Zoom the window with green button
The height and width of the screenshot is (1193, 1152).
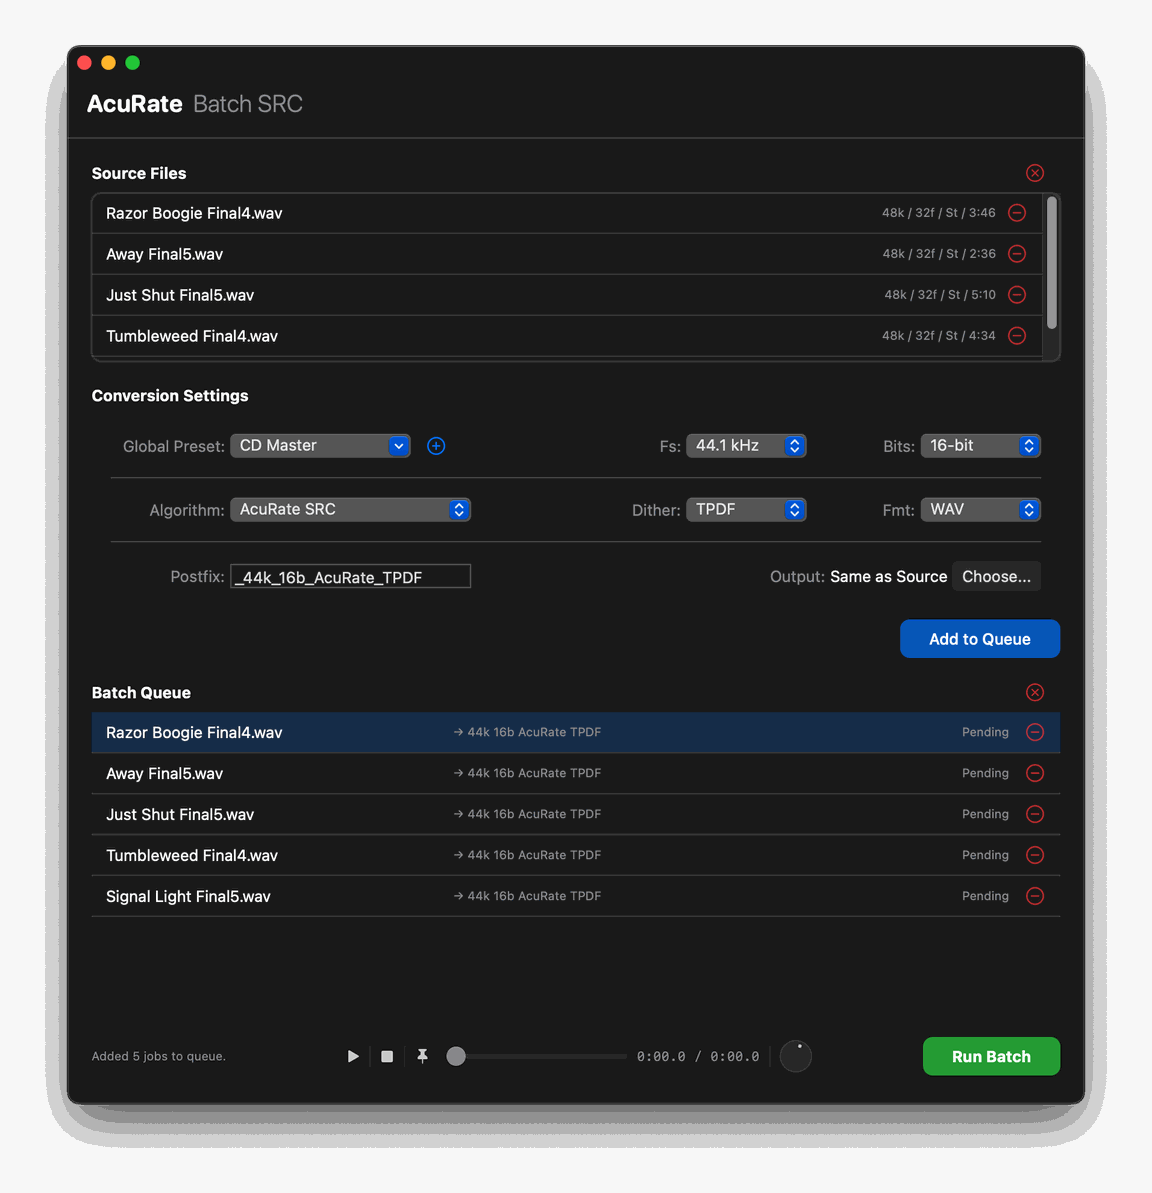click(x=132, y=62)
